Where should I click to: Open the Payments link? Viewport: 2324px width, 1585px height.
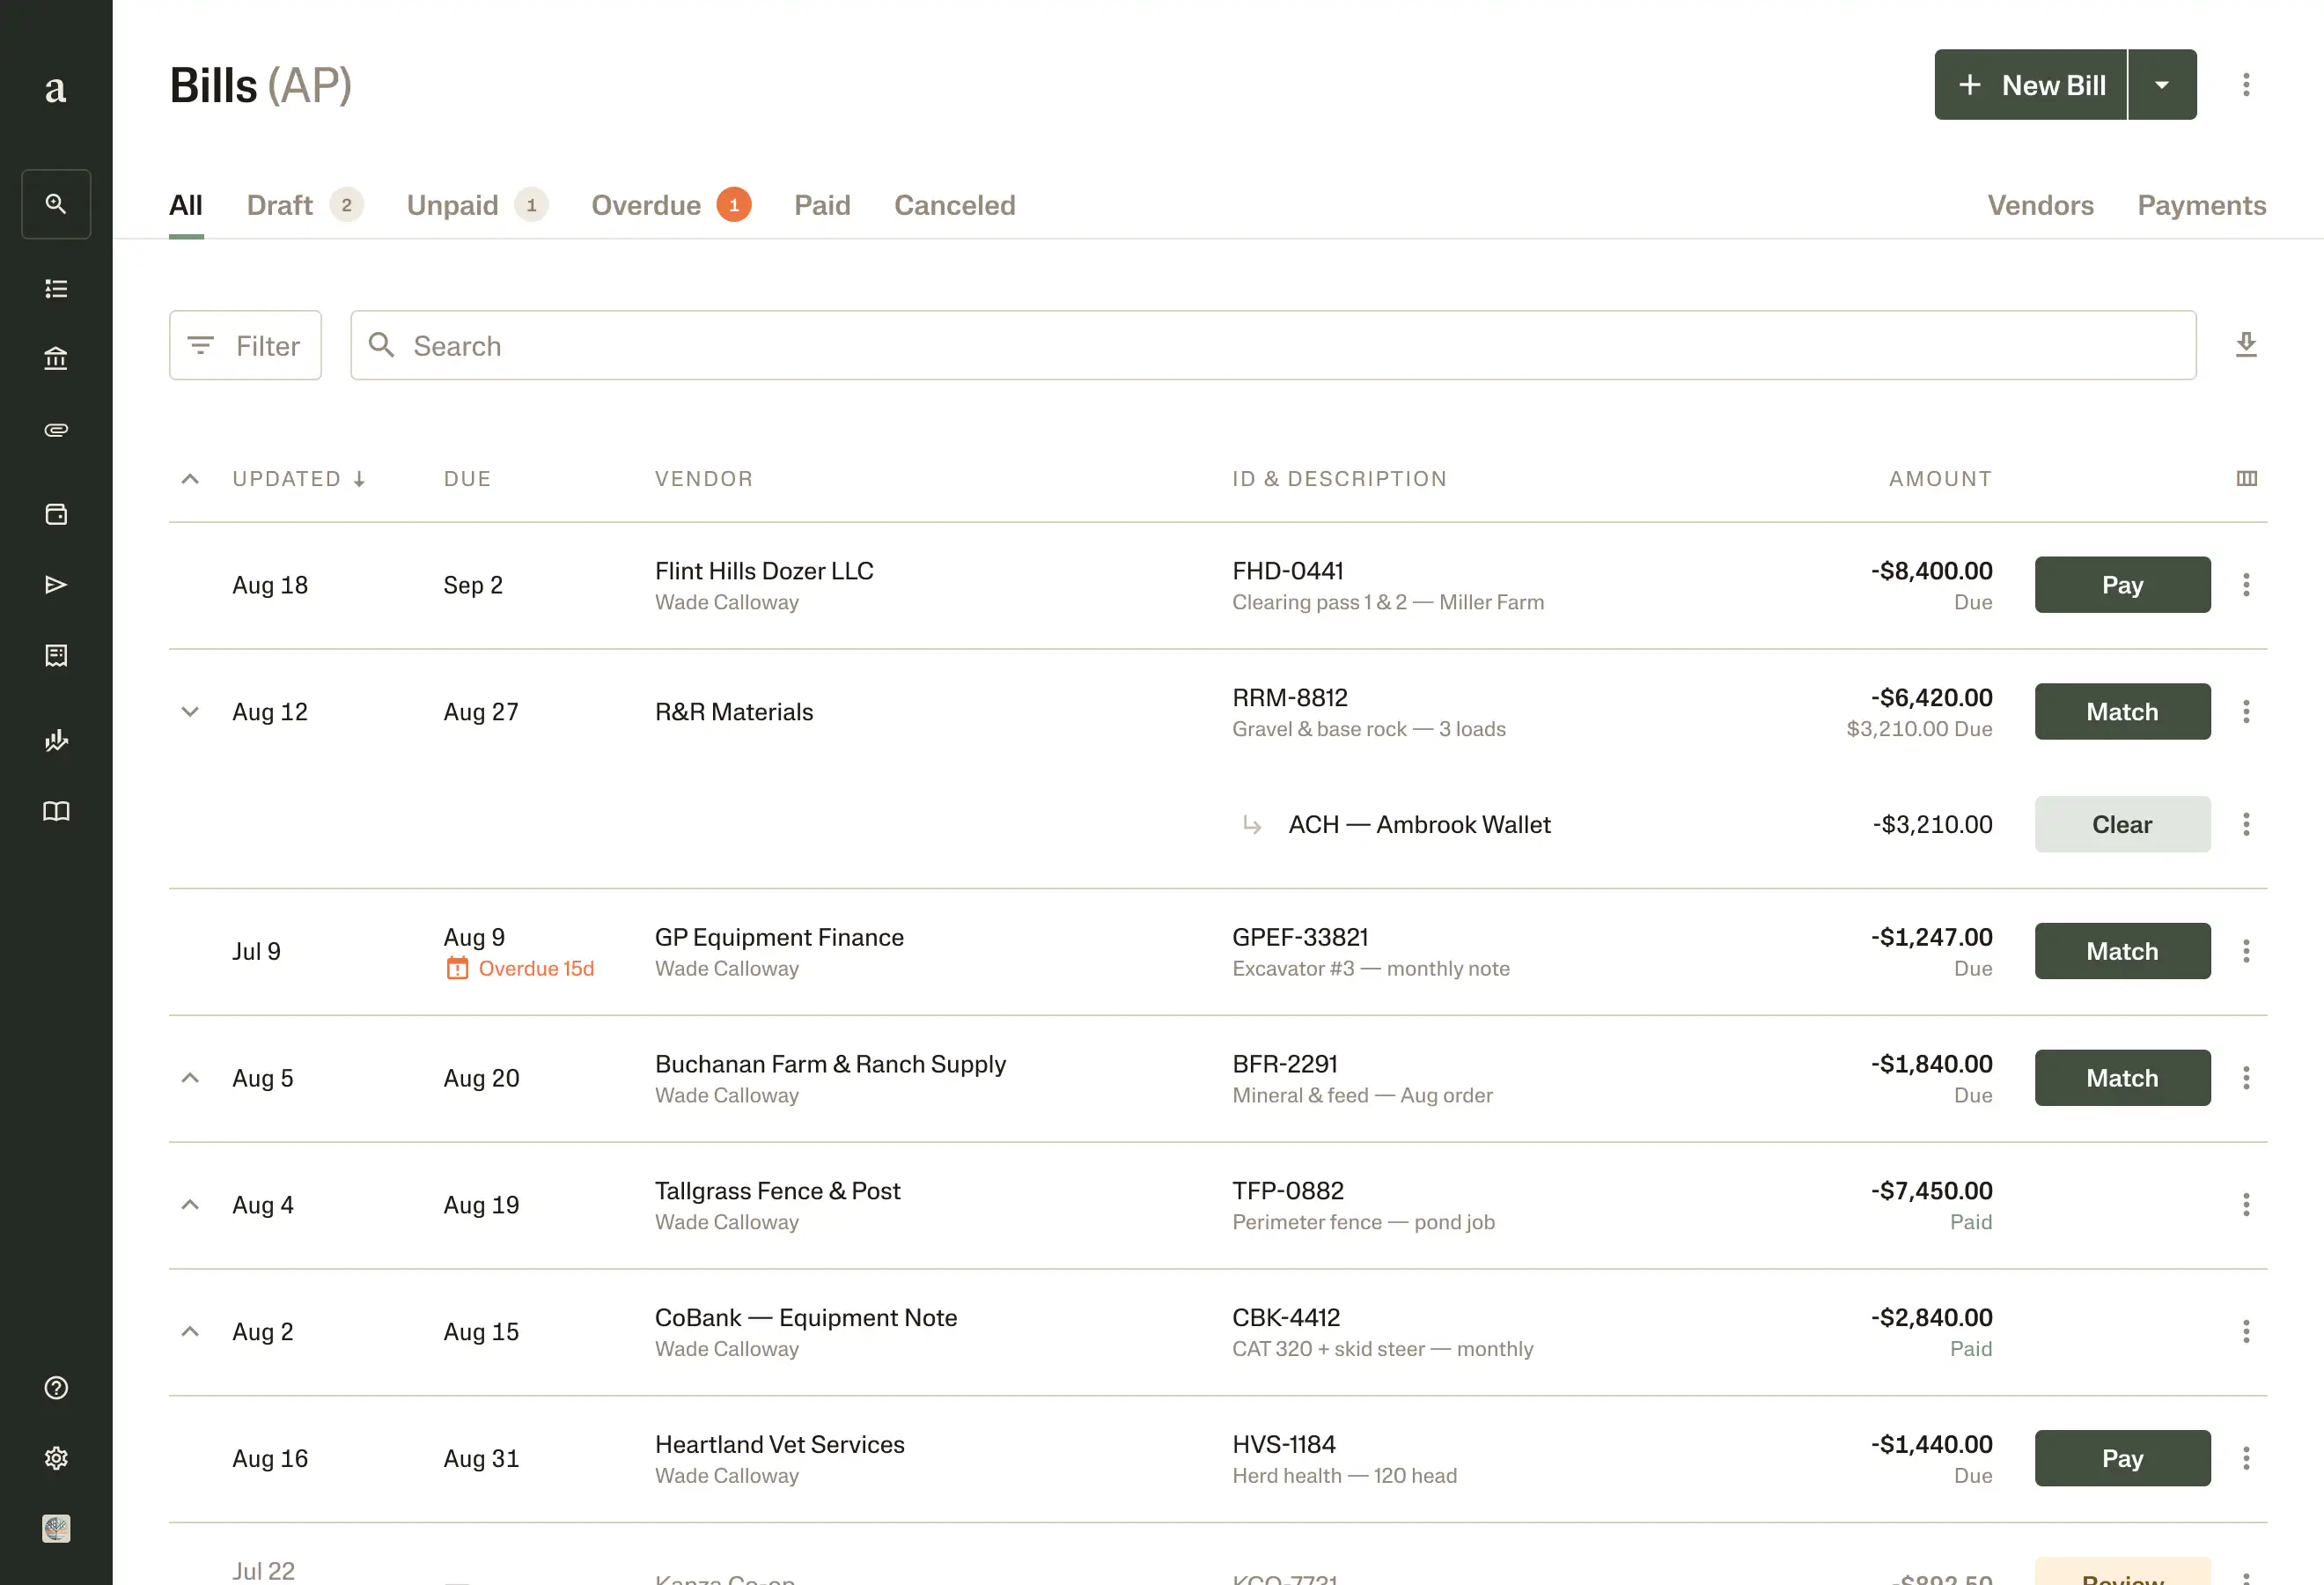click(x=2201, y=205)
